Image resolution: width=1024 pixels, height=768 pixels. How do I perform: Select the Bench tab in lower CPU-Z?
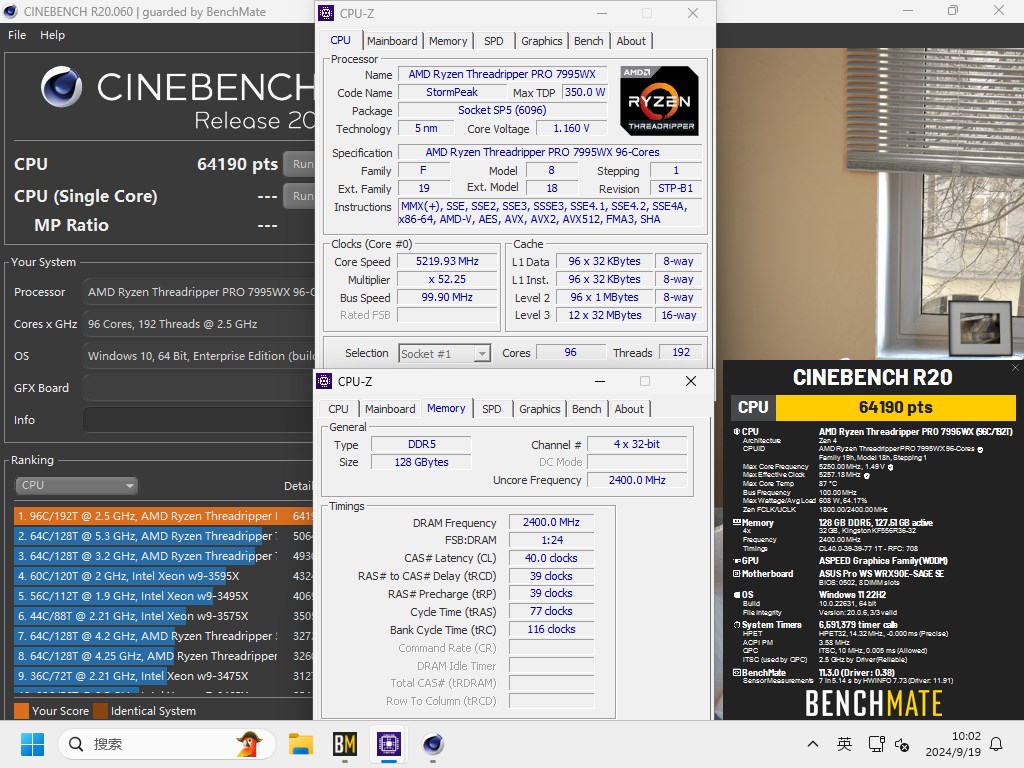click(586, 409)
